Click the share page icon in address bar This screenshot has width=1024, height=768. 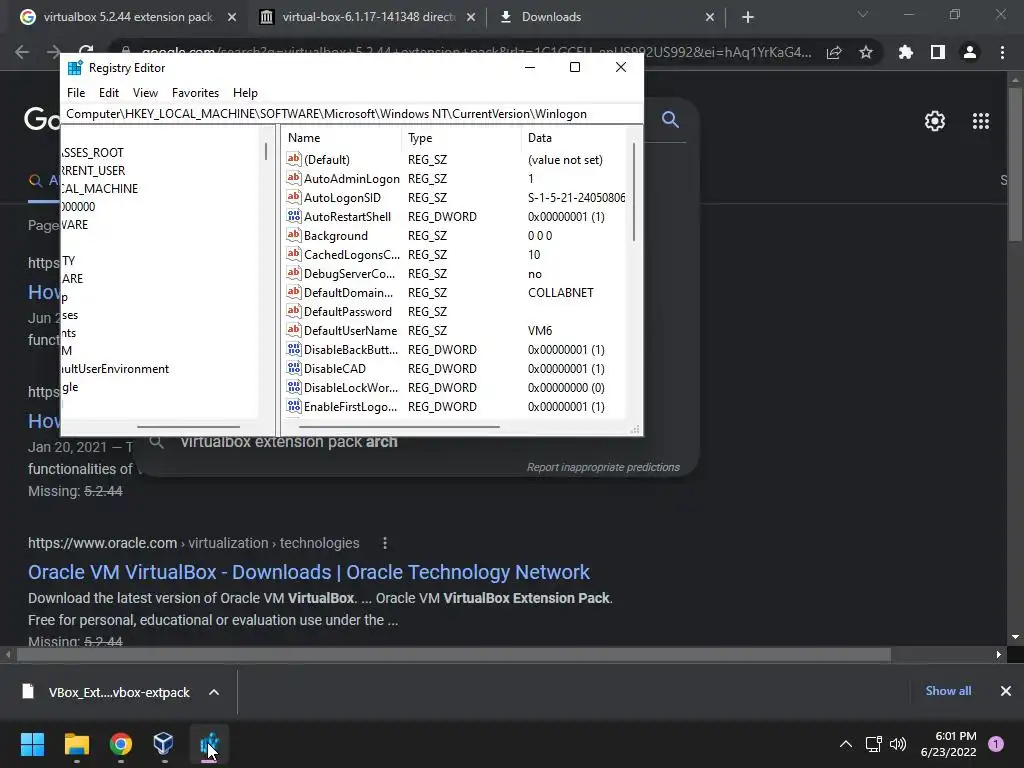(x=834, y=52)
